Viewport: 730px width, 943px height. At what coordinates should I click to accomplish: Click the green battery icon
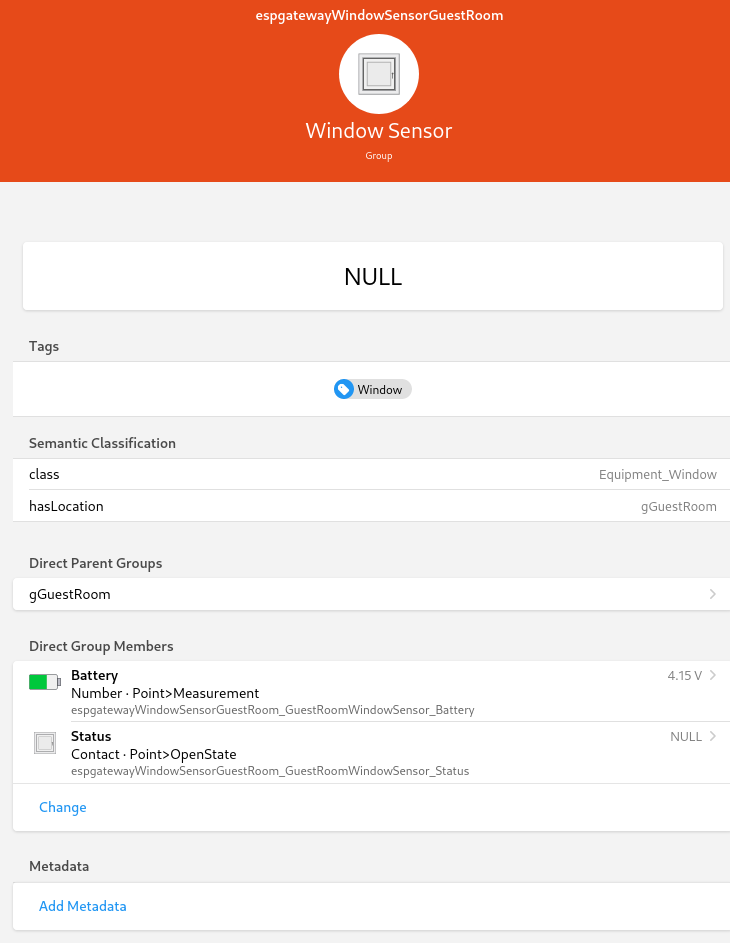45,681
